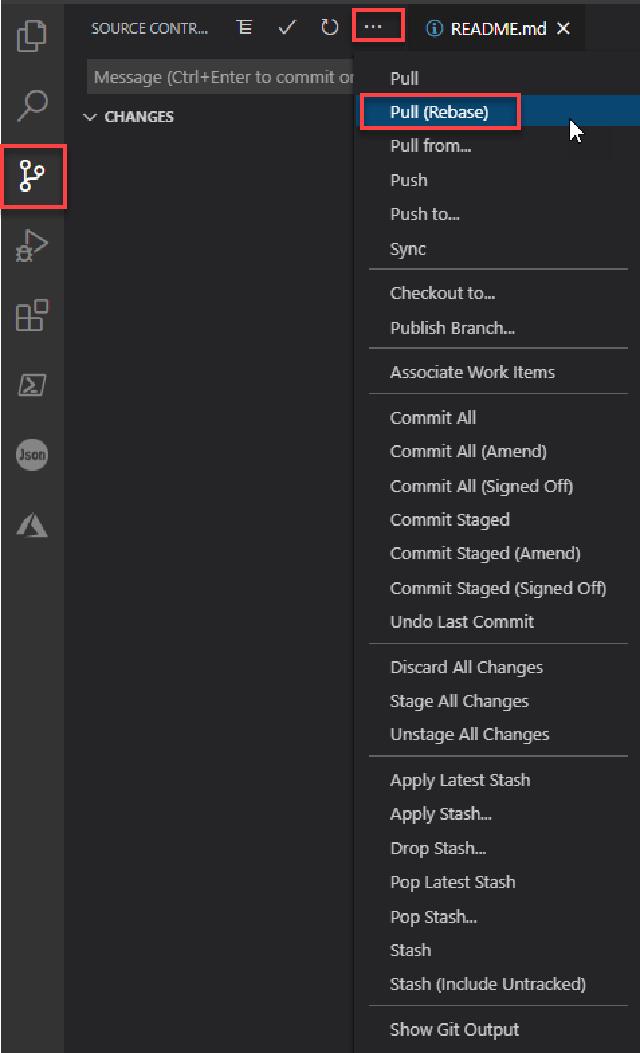Collapse the Changes section
Viewport: 640px width, 1053px height.
tap(129, 117)
